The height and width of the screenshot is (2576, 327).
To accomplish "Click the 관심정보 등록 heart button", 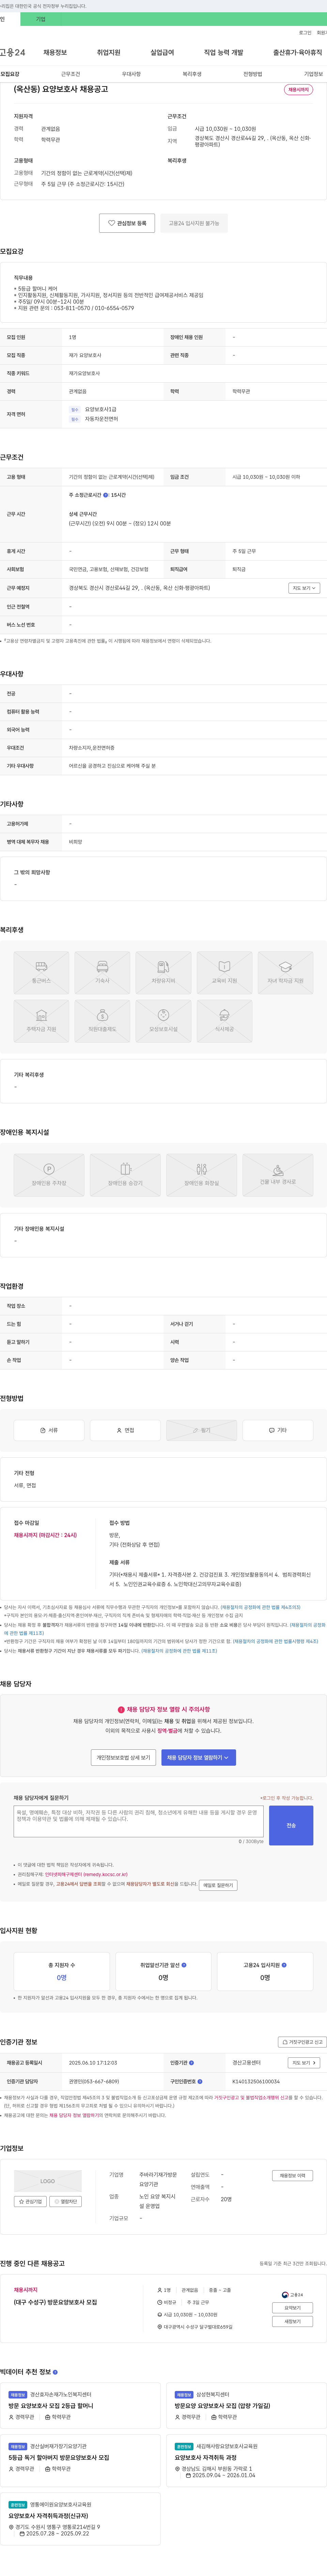I will (127, 223).
